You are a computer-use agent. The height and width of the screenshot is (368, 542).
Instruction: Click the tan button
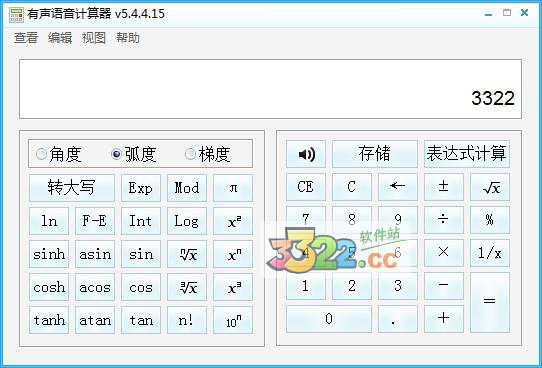point(141,320)
